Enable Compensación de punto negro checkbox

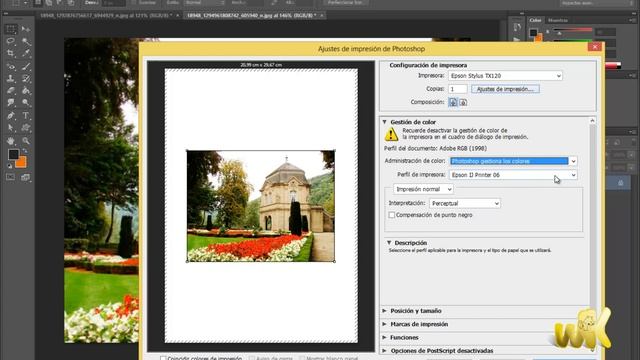tap(391, 215)
